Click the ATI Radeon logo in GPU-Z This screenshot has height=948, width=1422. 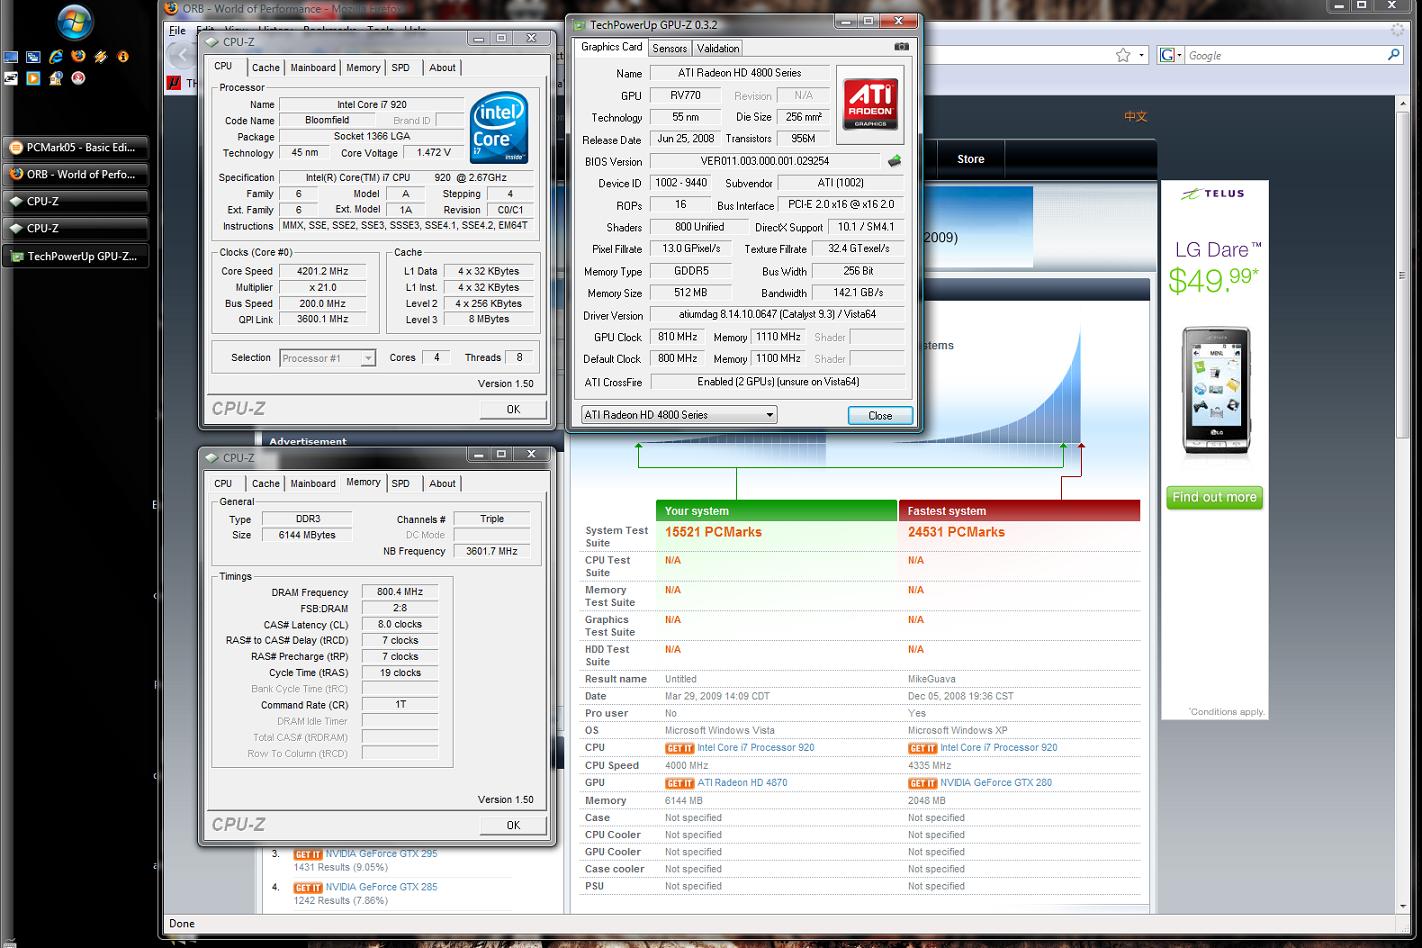pos(870,104)
